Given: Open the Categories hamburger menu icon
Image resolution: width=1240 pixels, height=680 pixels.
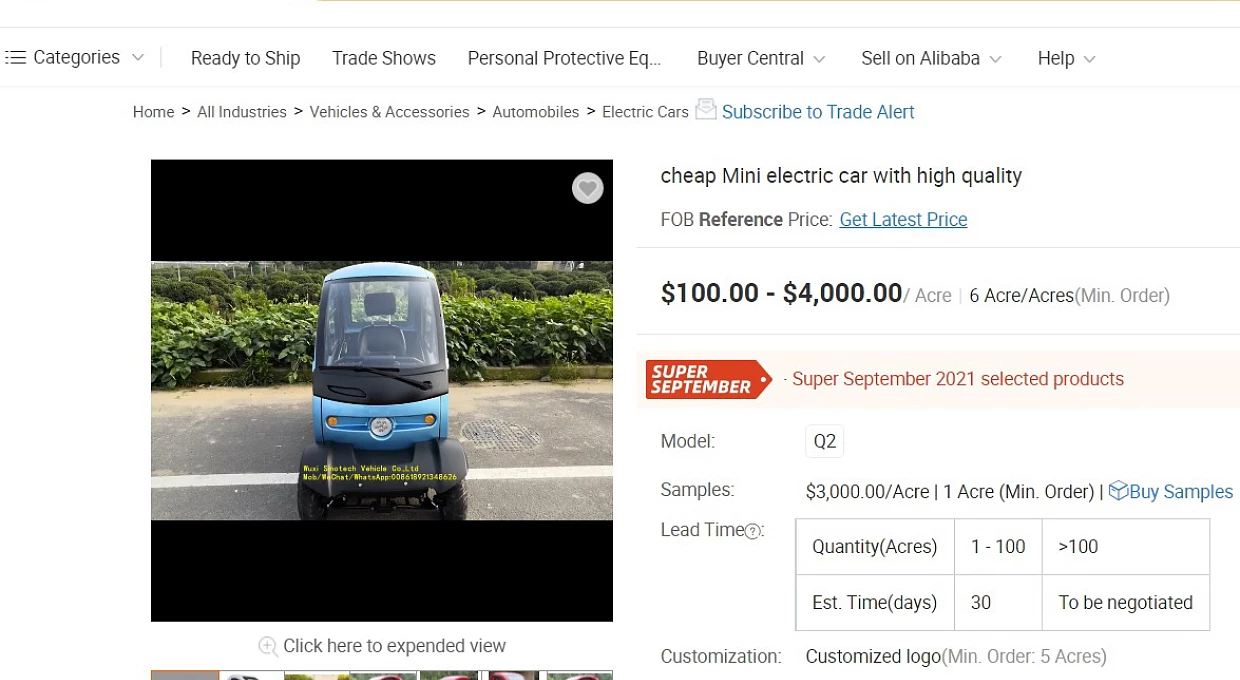Looking at the screenshot, I should coord(15,58).
